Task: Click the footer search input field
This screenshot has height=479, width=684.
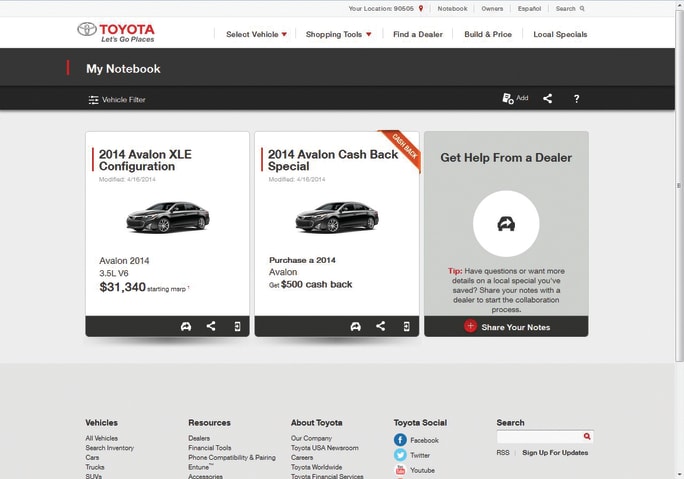Action: 539,437
